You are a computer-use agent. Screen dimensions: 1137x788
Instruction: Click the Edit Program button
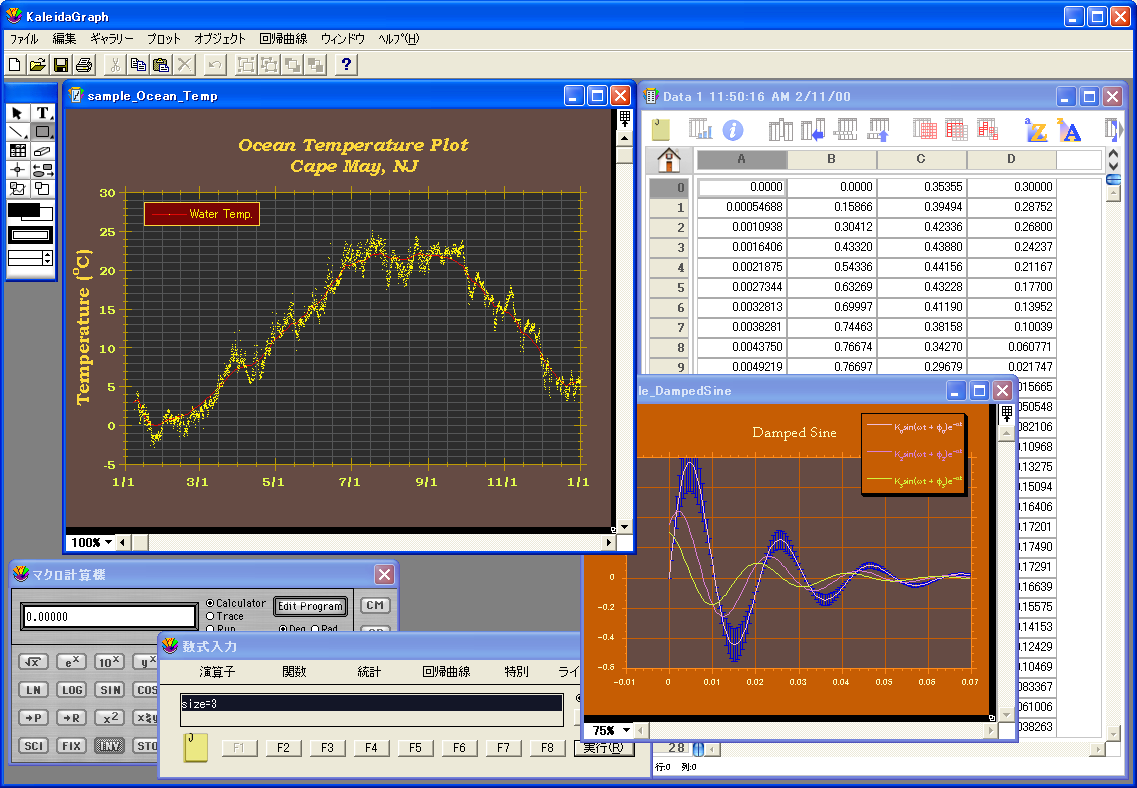(310, 606)
